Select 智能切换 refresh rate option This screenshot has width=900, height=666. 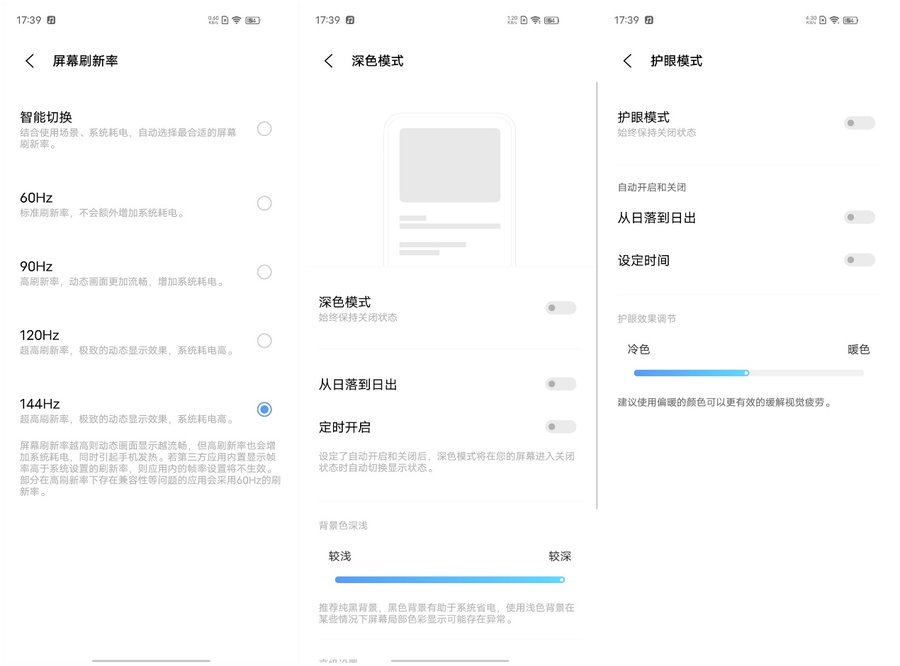[x=264, y=128]
